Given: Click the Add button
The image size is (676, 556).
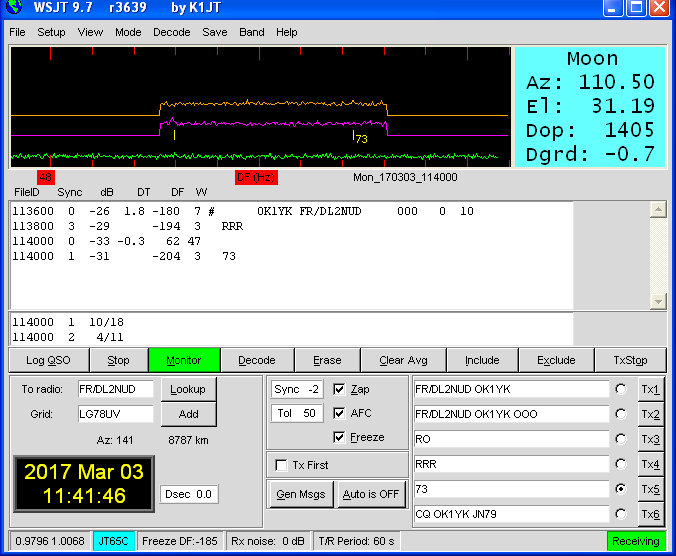Looking at the screenshot, I should pos(188,414).
